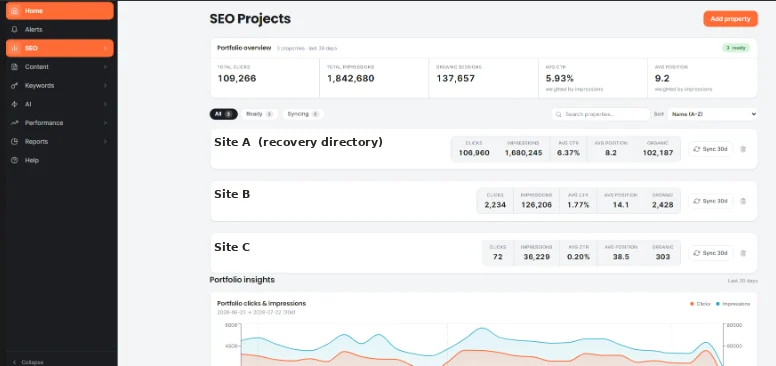Image resolution: width=776 pixels, height=366 pixels.
Task: Click the Search properties input field
Action: coord(601,114)
